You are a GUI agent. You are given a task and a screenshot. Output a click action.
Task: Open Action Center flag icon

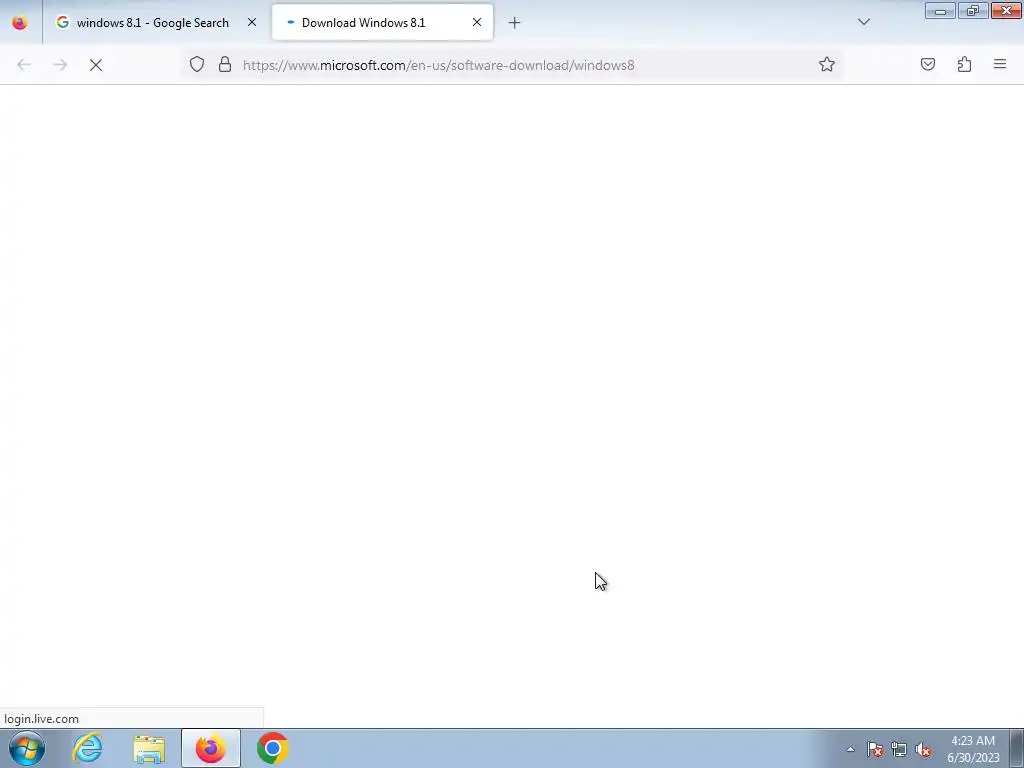(x=875, y=749)
